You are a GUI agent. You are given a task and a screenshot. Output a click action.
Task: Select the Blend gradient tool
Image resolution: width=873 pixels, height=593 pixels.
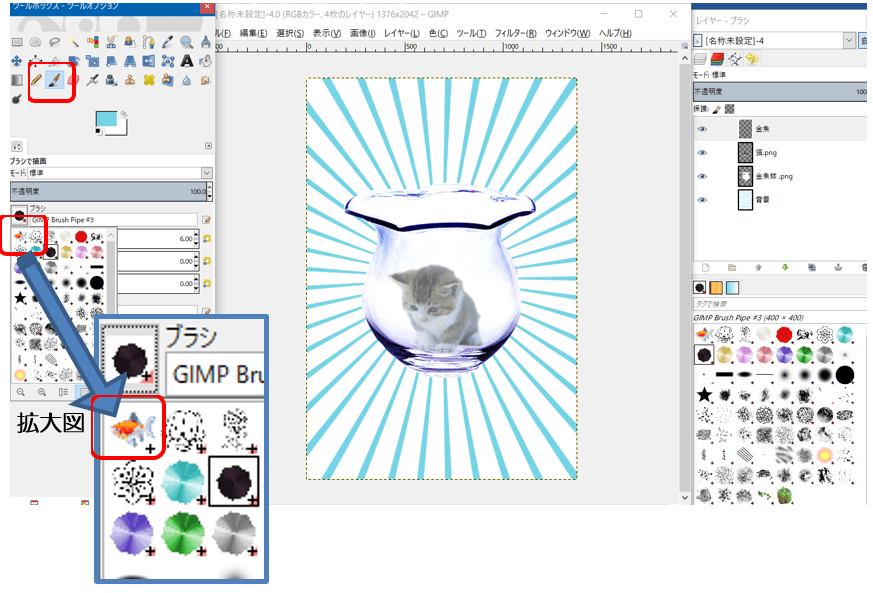click(x=17, y=80)
